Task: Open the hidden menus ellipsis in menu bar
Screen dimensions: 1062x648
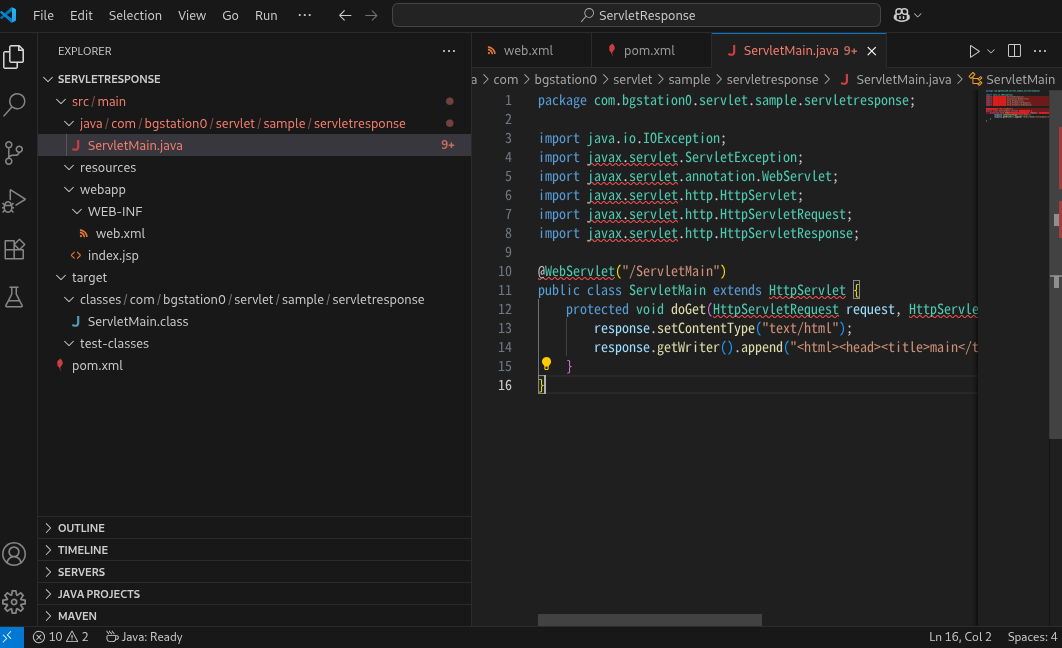Action: coord(305,15)
